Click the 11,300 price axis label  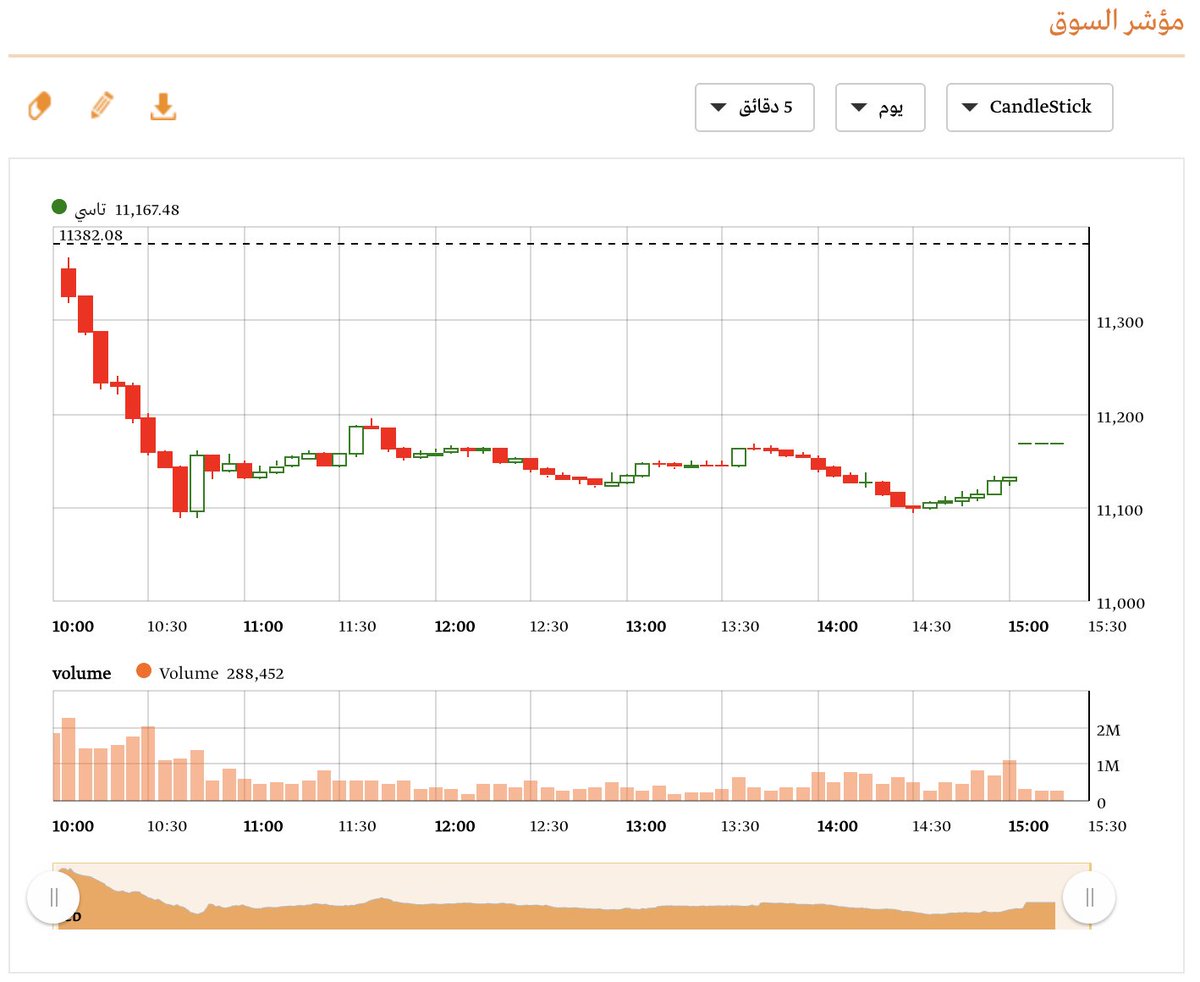(1121, 322)
